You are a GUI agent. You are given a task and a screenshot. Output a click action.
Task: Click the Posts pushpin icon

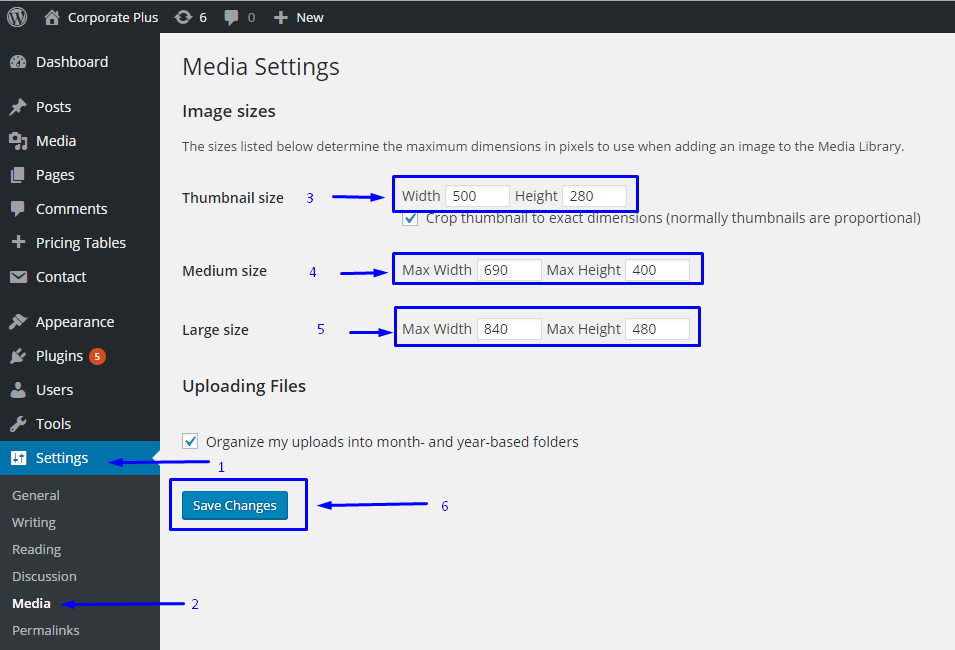pos(18,107)
